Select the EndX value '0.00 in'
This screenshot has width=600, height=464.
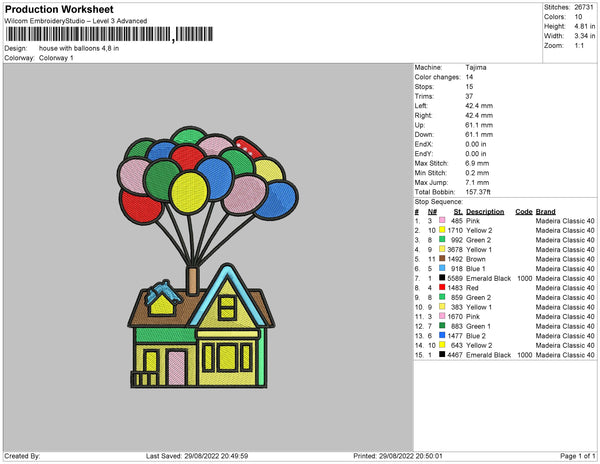476,144
